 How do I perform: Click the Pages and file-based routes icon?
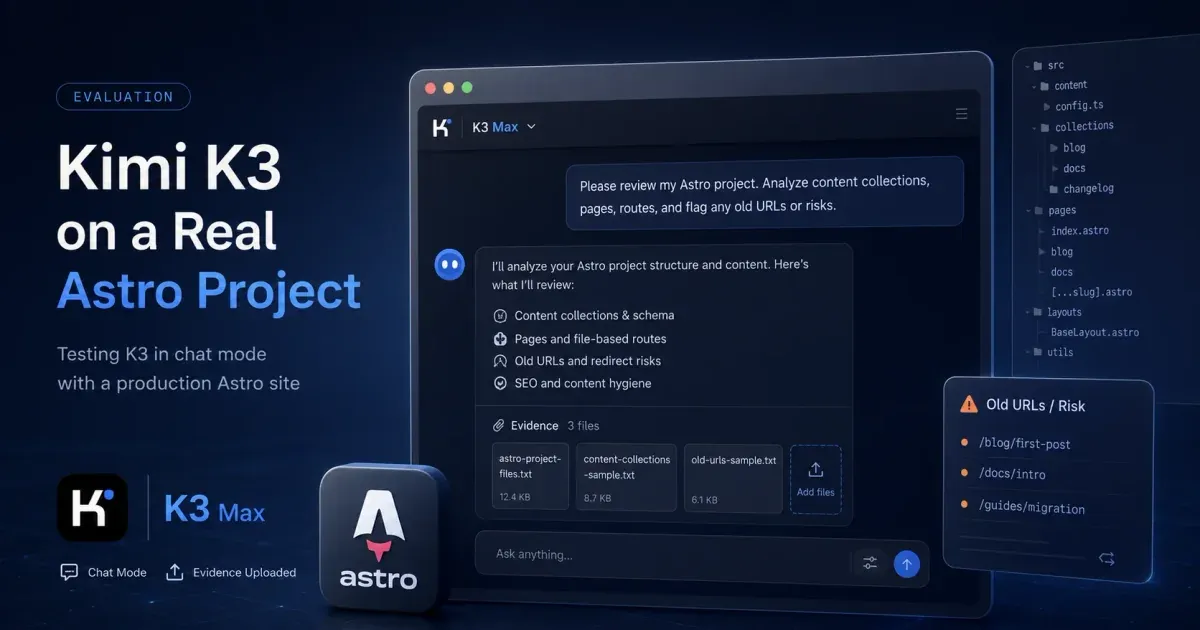coord(500,338)
